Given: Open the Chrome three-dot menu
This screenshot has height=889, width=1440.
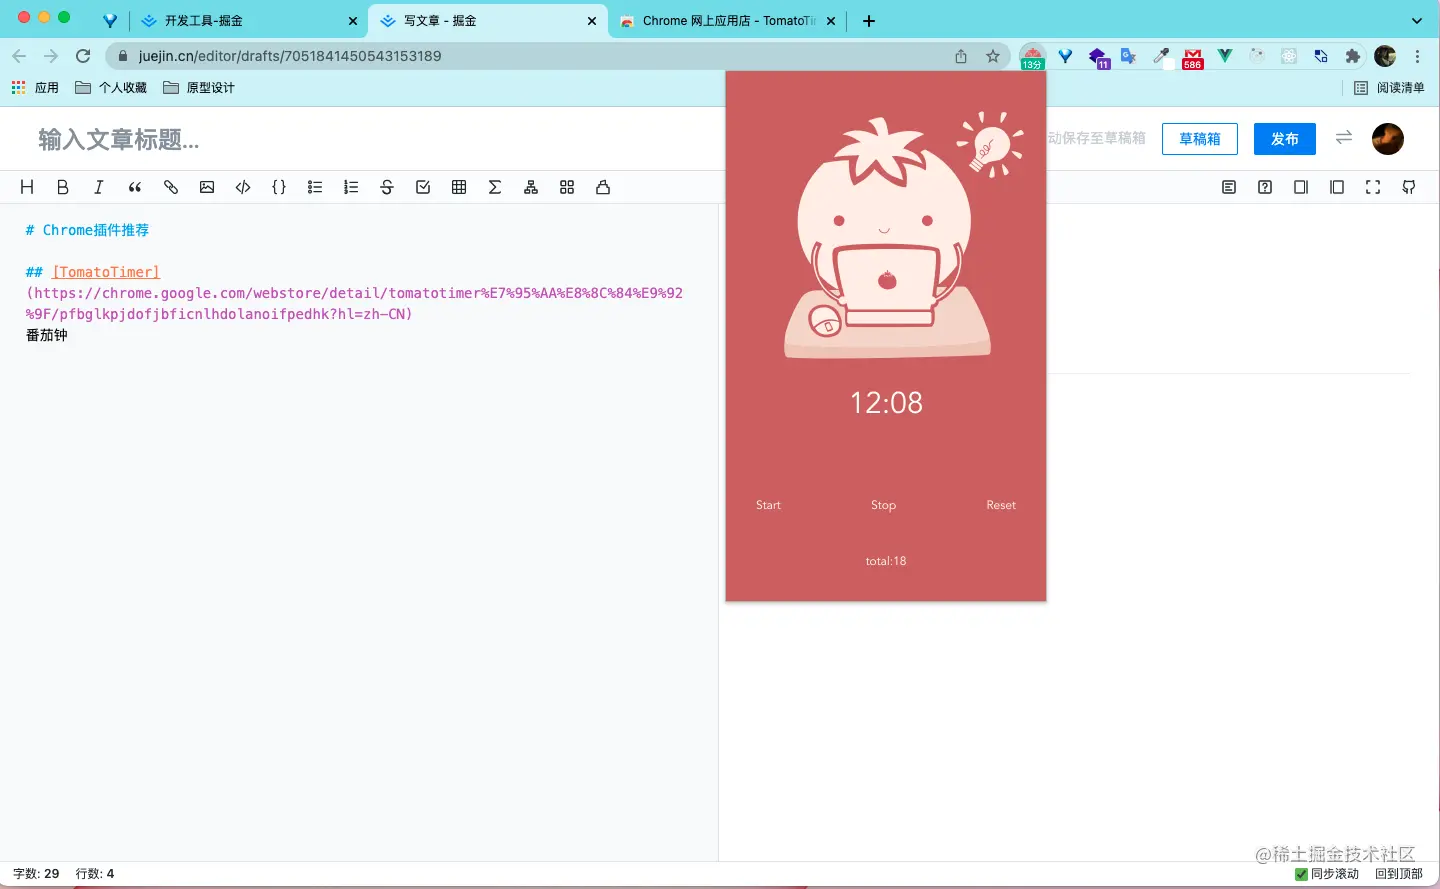Looking at the screenshot, I should point(1417,56).
